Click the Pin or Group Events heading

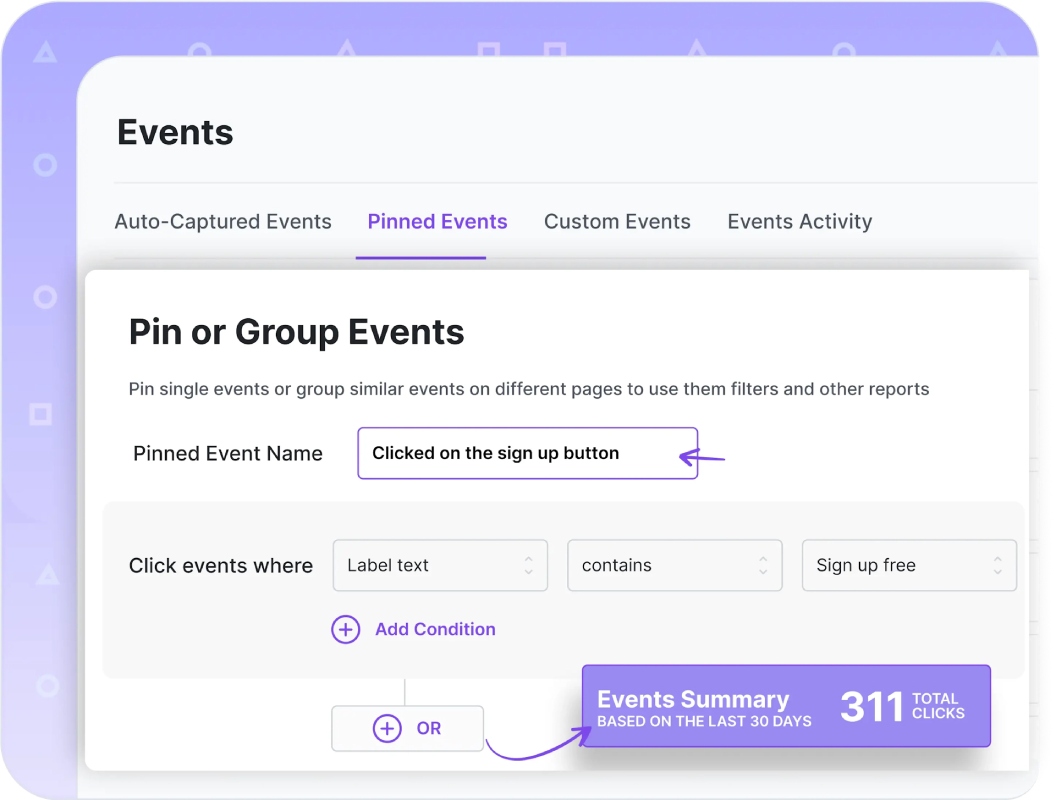pyautogui.click(x=296, y=332)
